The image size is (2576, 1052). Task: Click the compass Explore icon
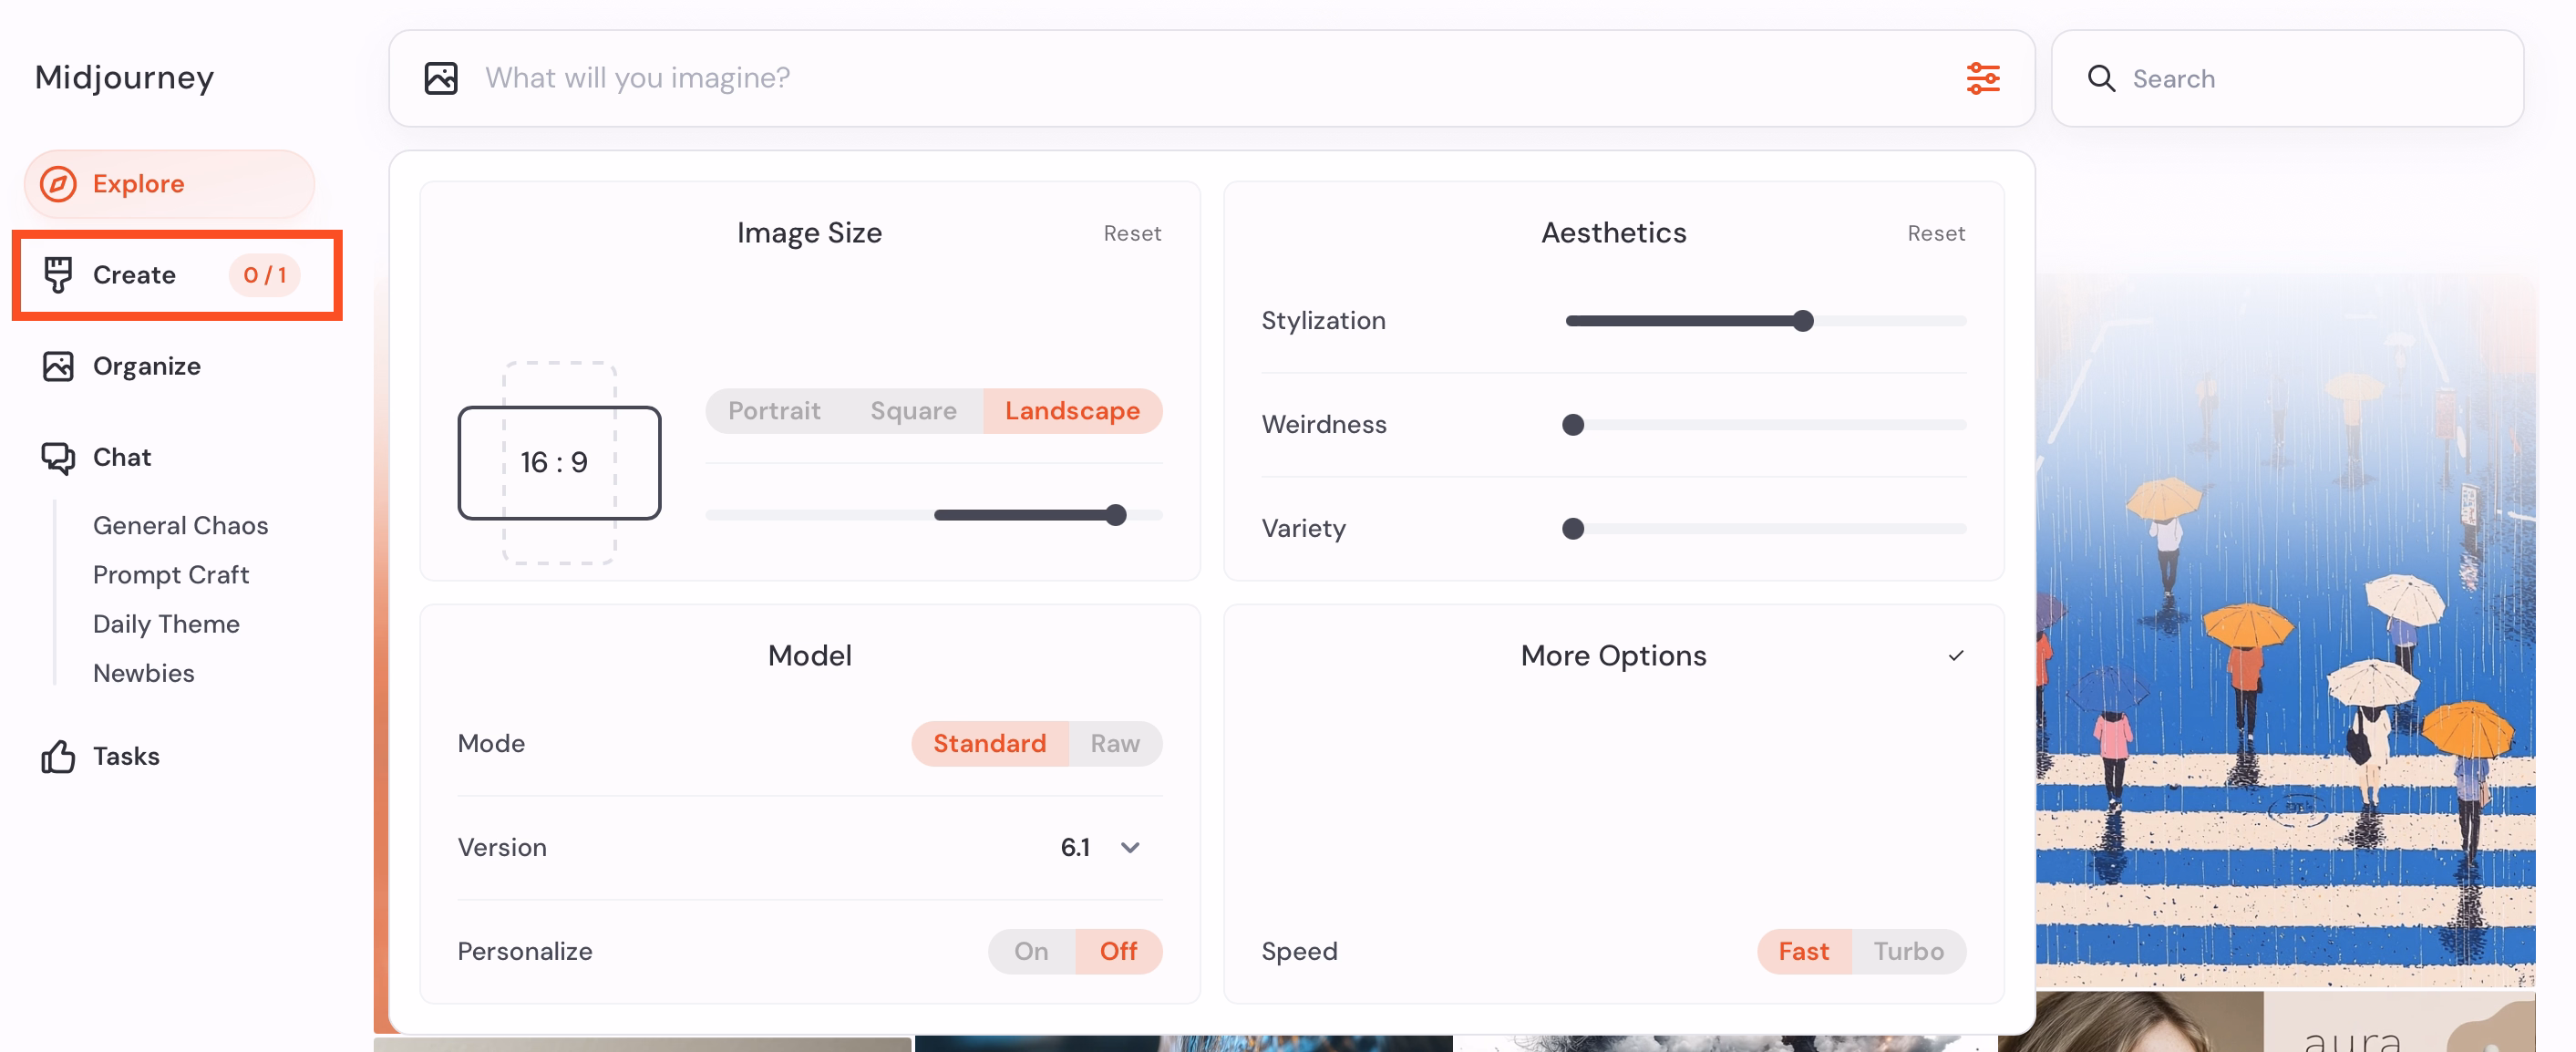click(x=58, y=184)
